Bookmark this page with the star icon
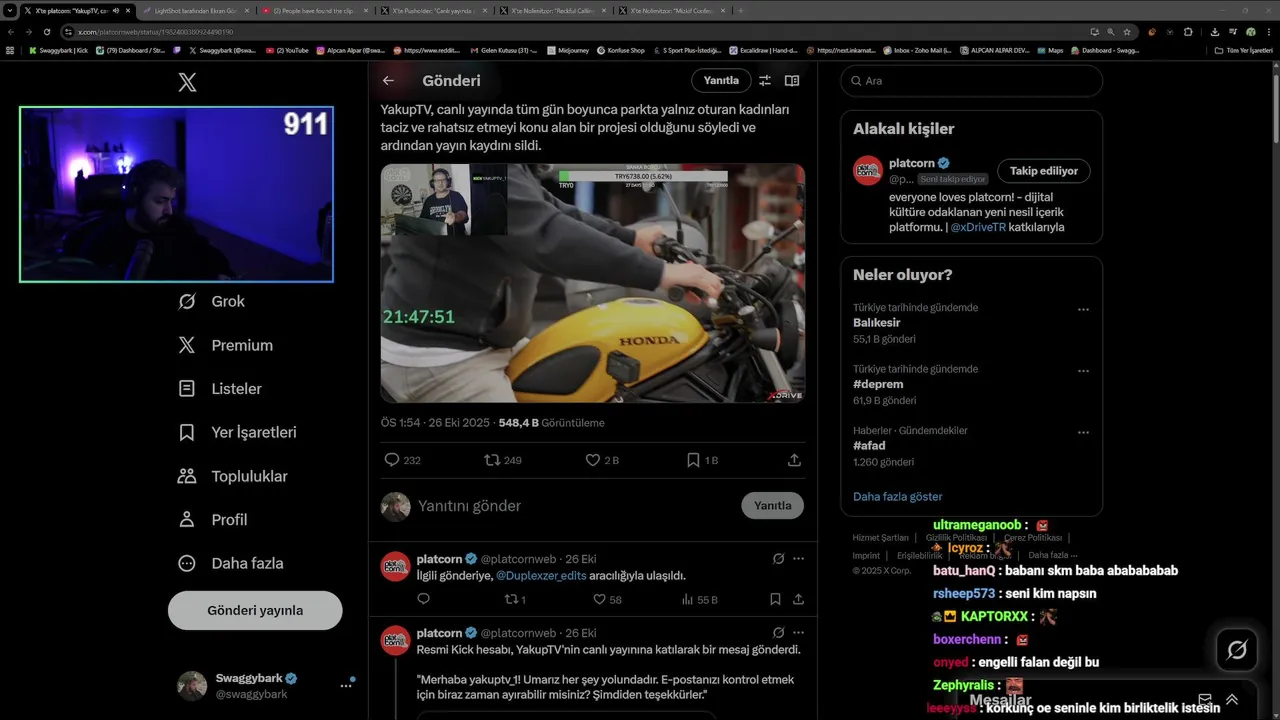Screen dimensions: 1280x720 point(1127,32)
